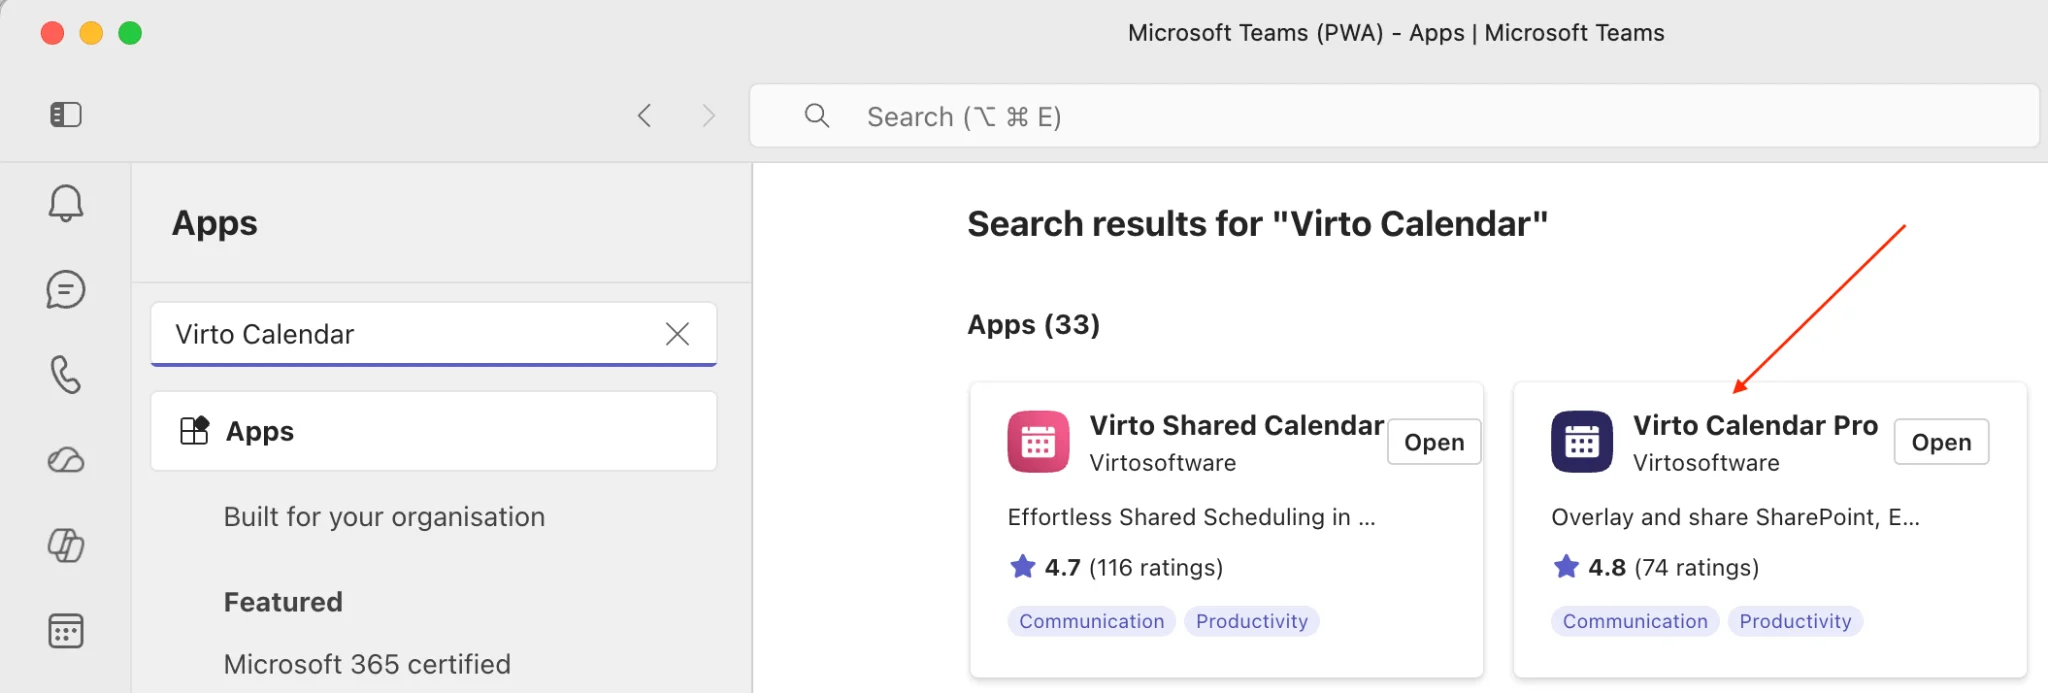This screenshot has width=2048, height=693.
Task: Click the green fullscreen window button
Action: (130, 33)
